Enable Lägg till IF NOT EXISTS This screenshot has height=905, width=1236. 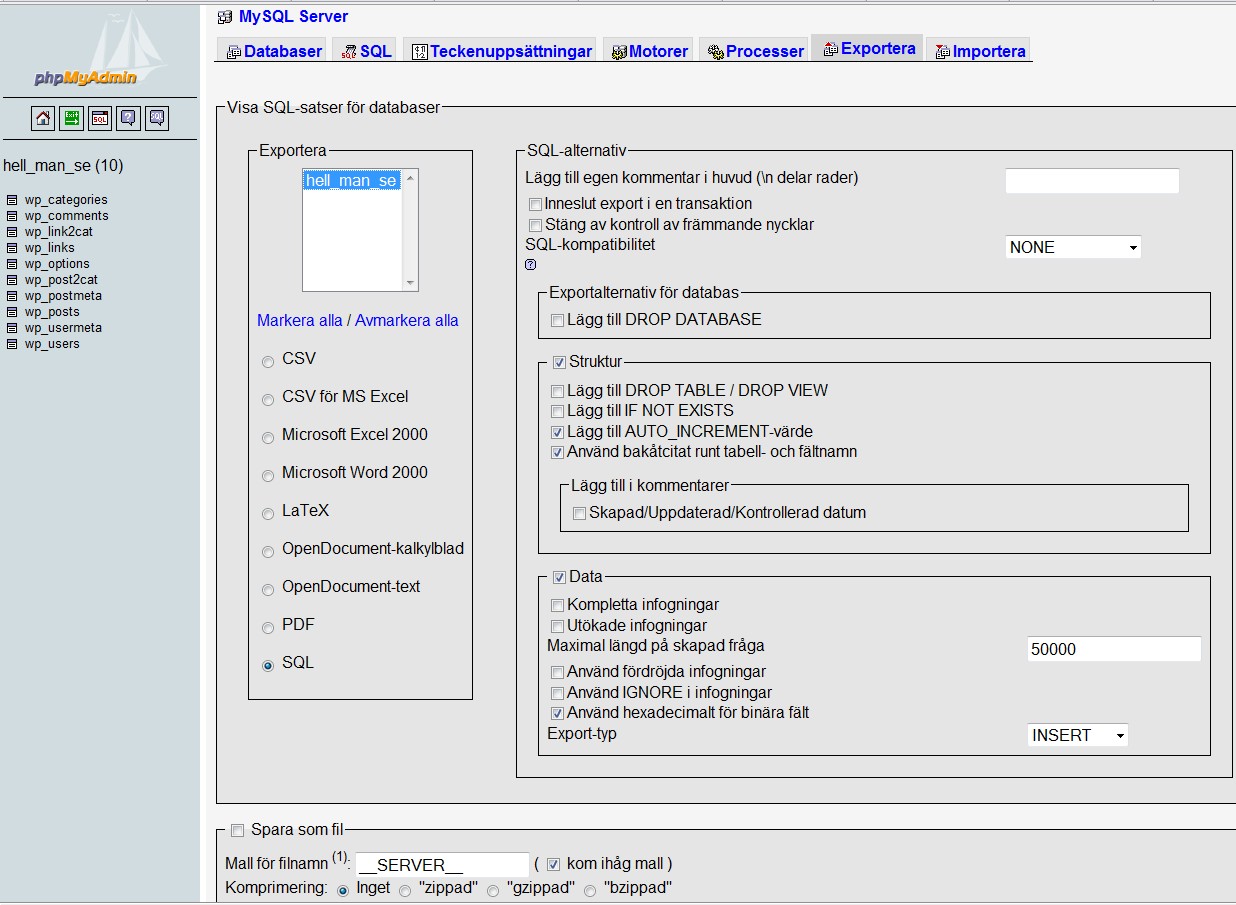(x=558, y=412)
